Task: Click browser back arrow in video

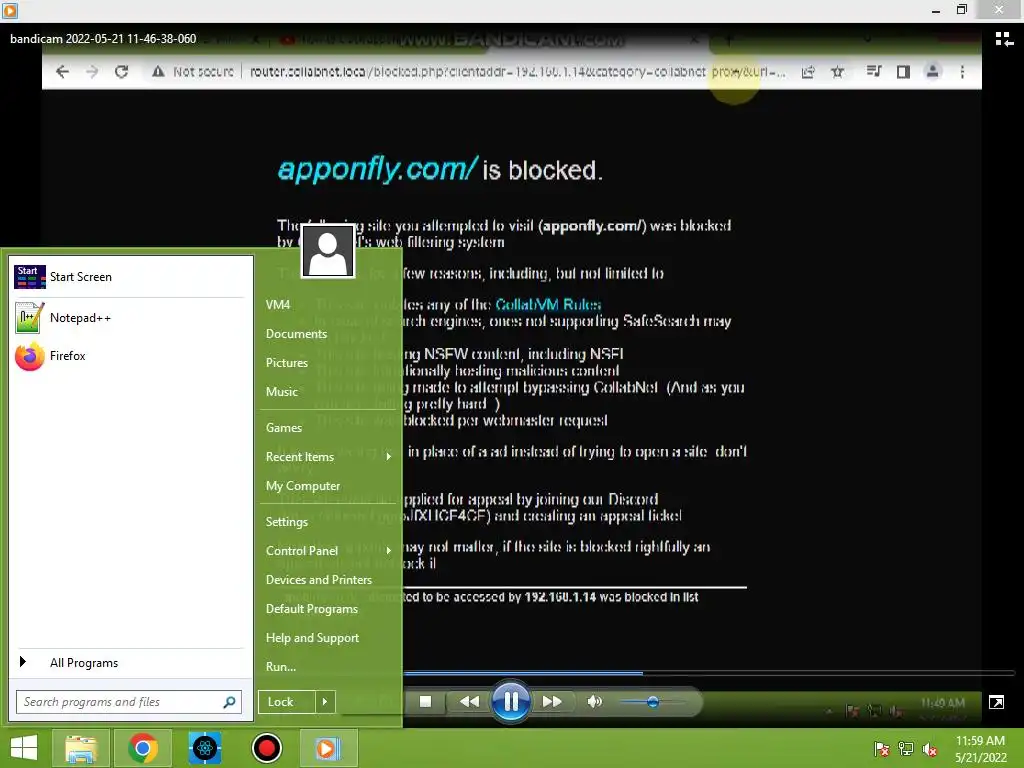Action: pos(62,72)
